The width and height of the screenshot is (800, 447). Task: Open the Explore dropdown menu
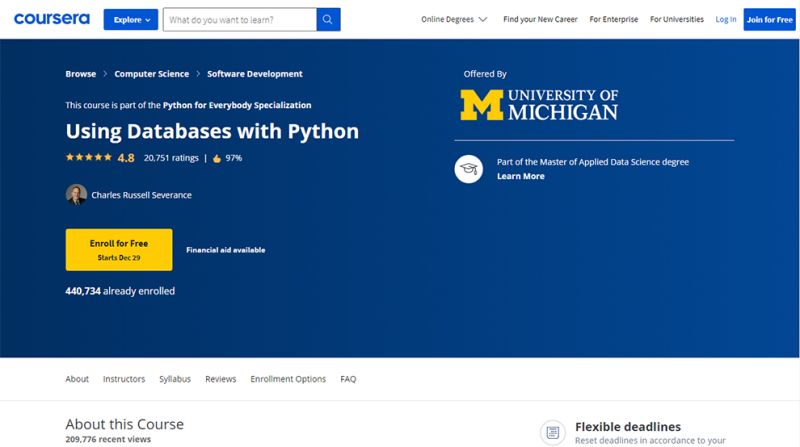pyautogui.click(x=131, y=19)
